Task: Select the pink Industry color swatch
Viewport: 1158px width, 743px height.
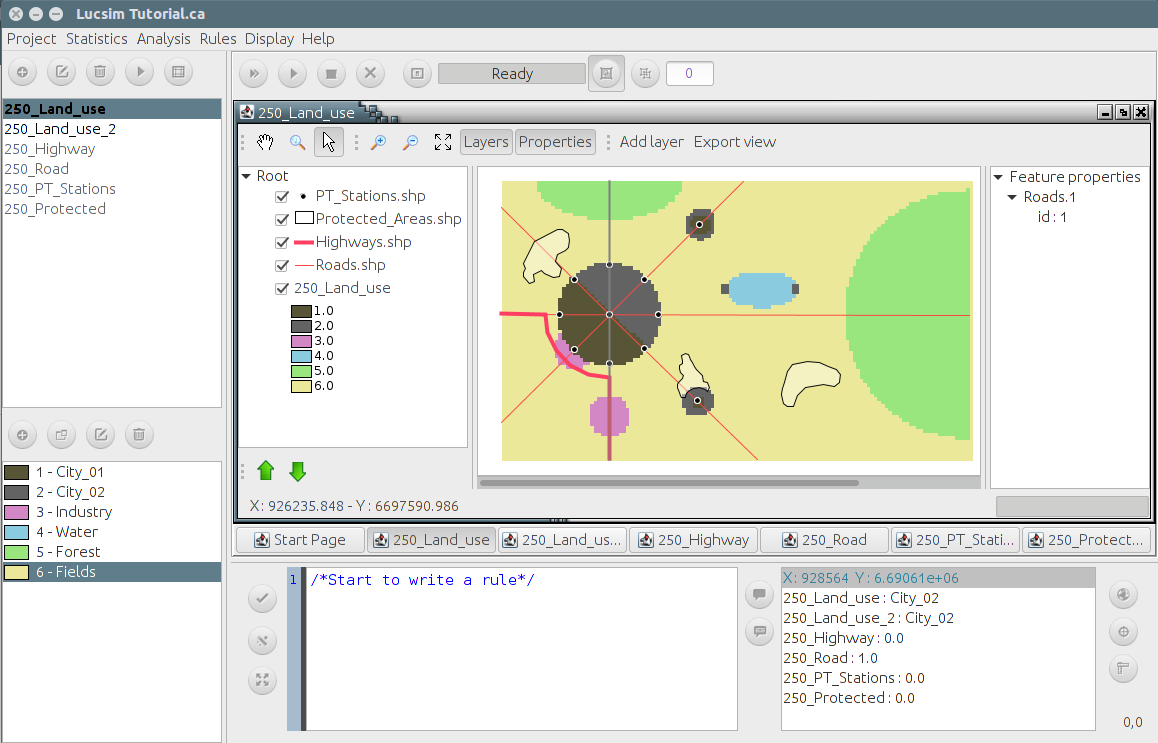Action: pos(17,511)
